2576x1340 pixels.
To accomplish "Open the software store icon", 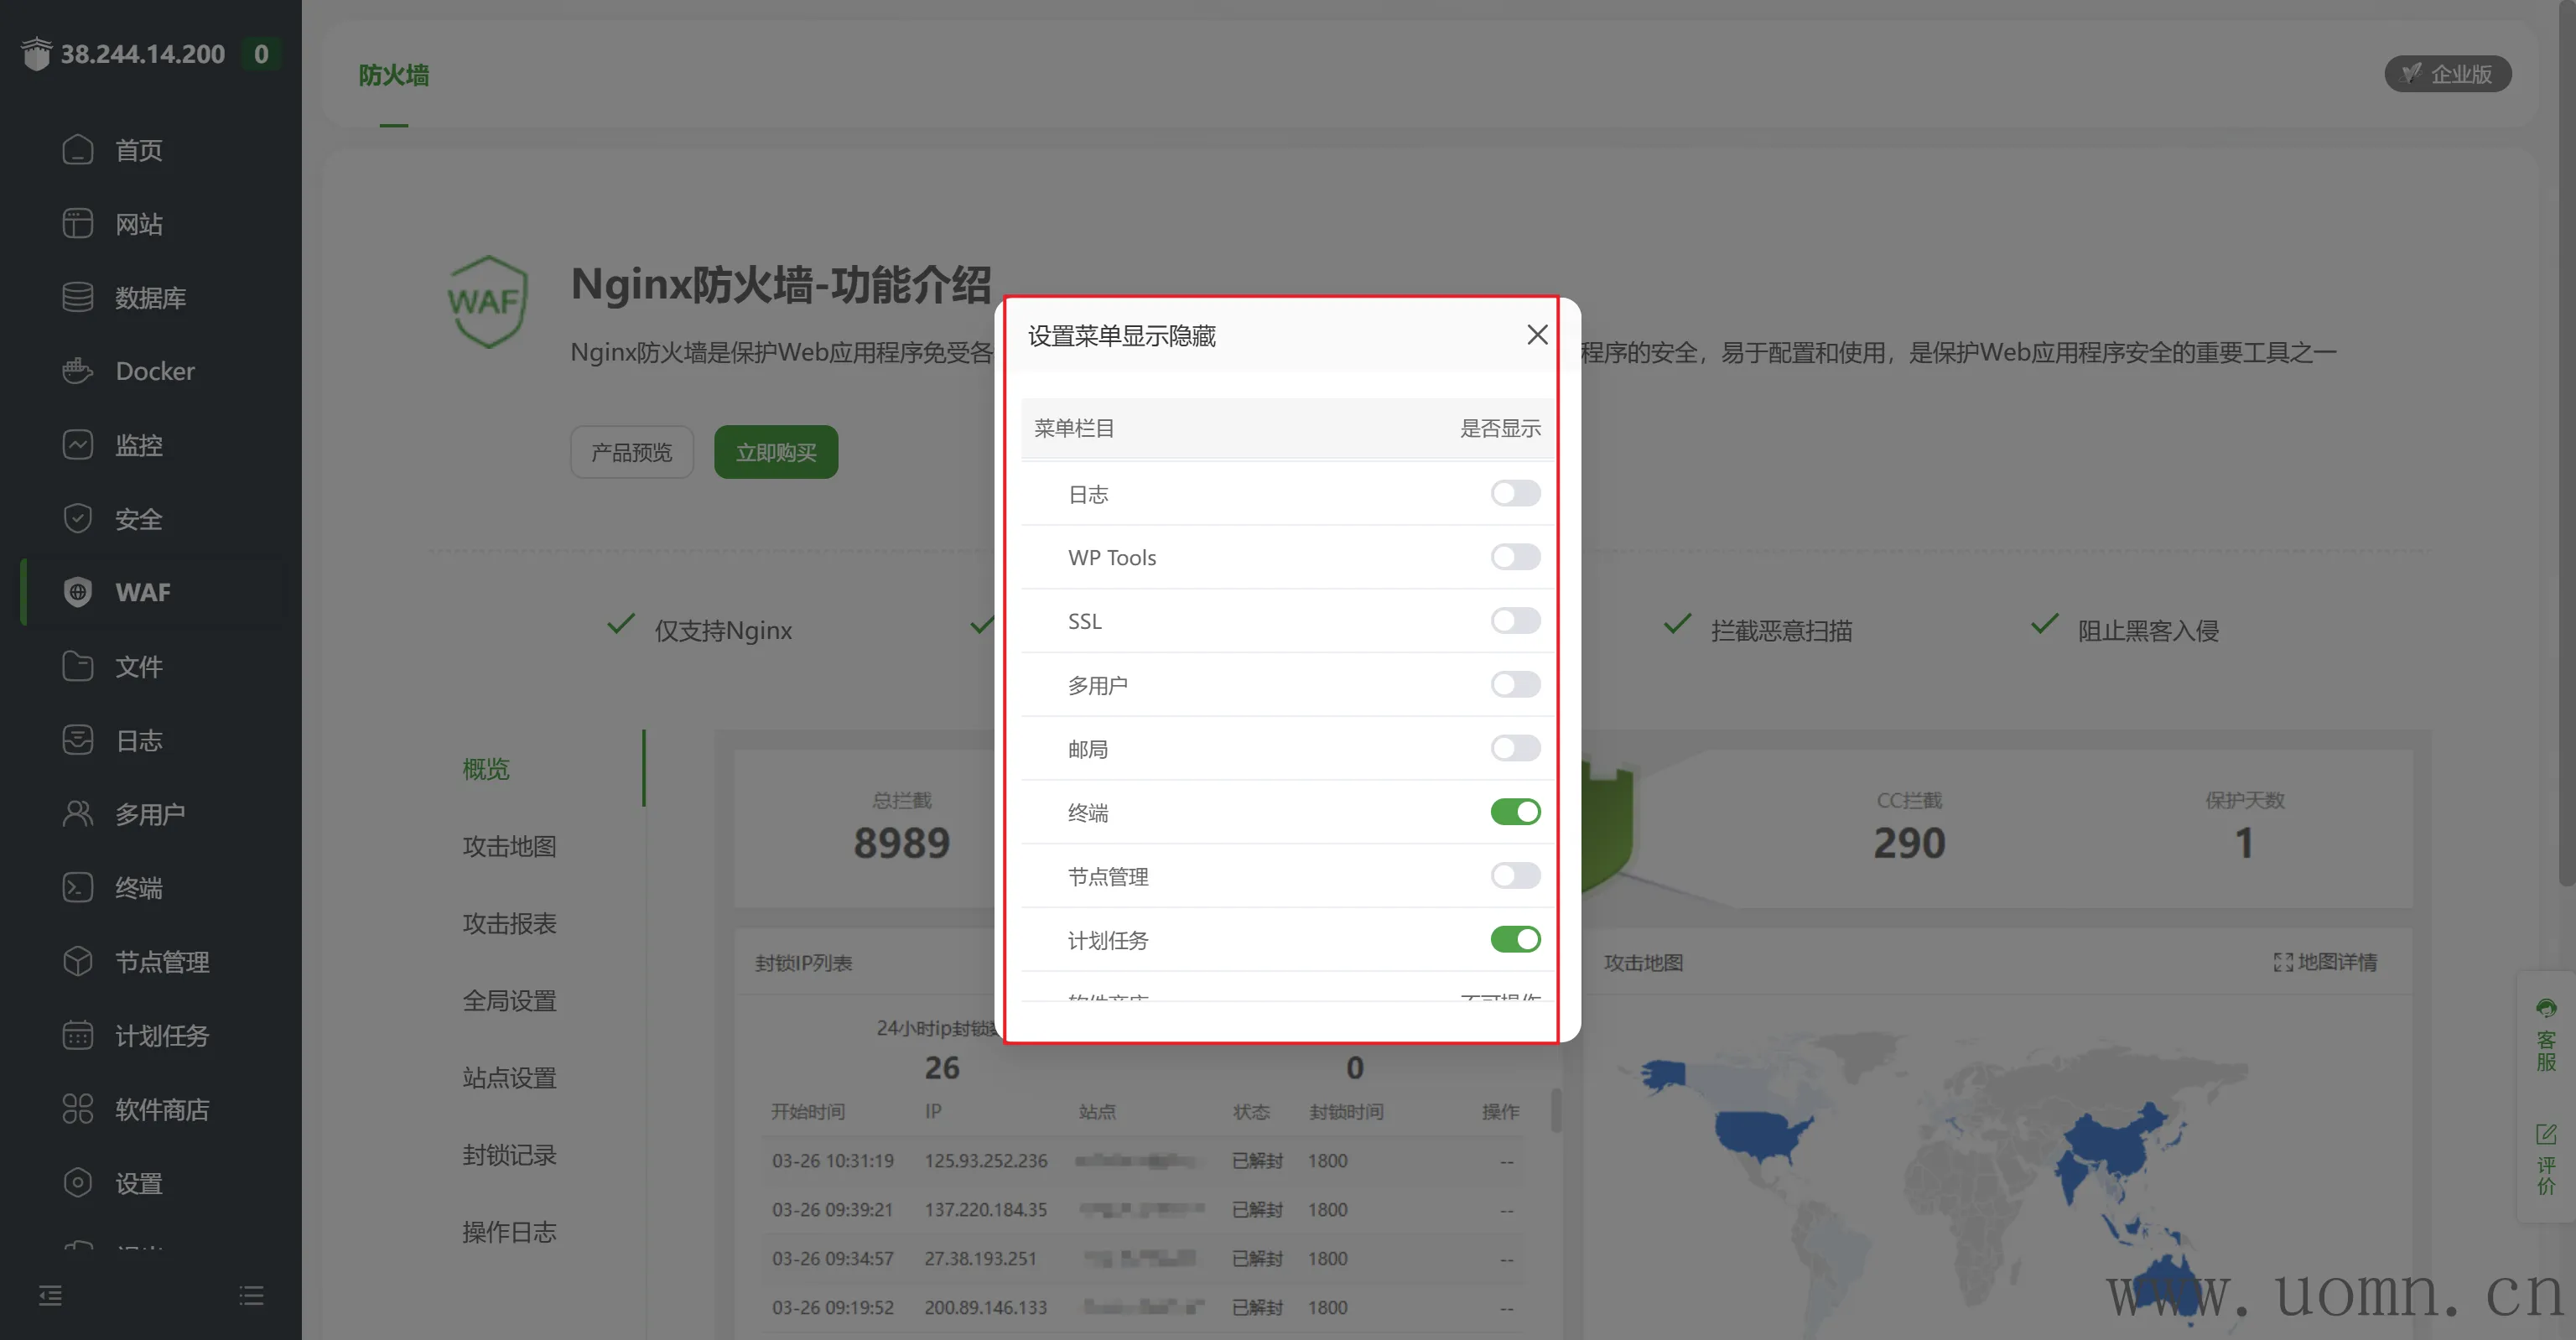I will tap(77, 1109).
